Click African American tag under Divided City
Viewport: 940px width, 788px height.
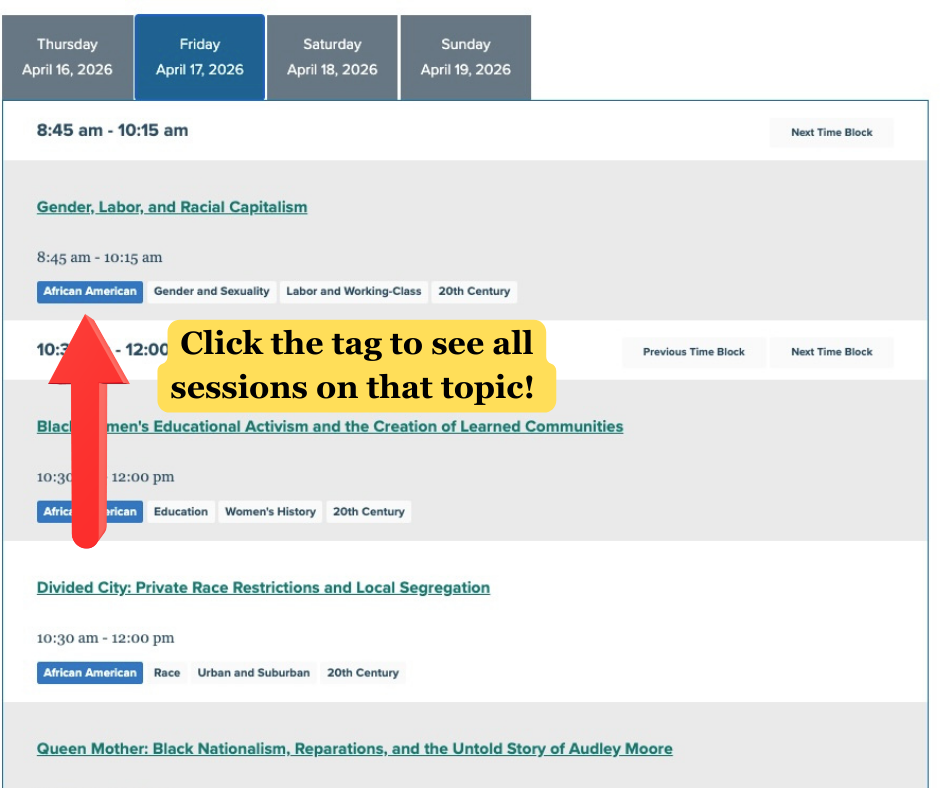point(90,673)
